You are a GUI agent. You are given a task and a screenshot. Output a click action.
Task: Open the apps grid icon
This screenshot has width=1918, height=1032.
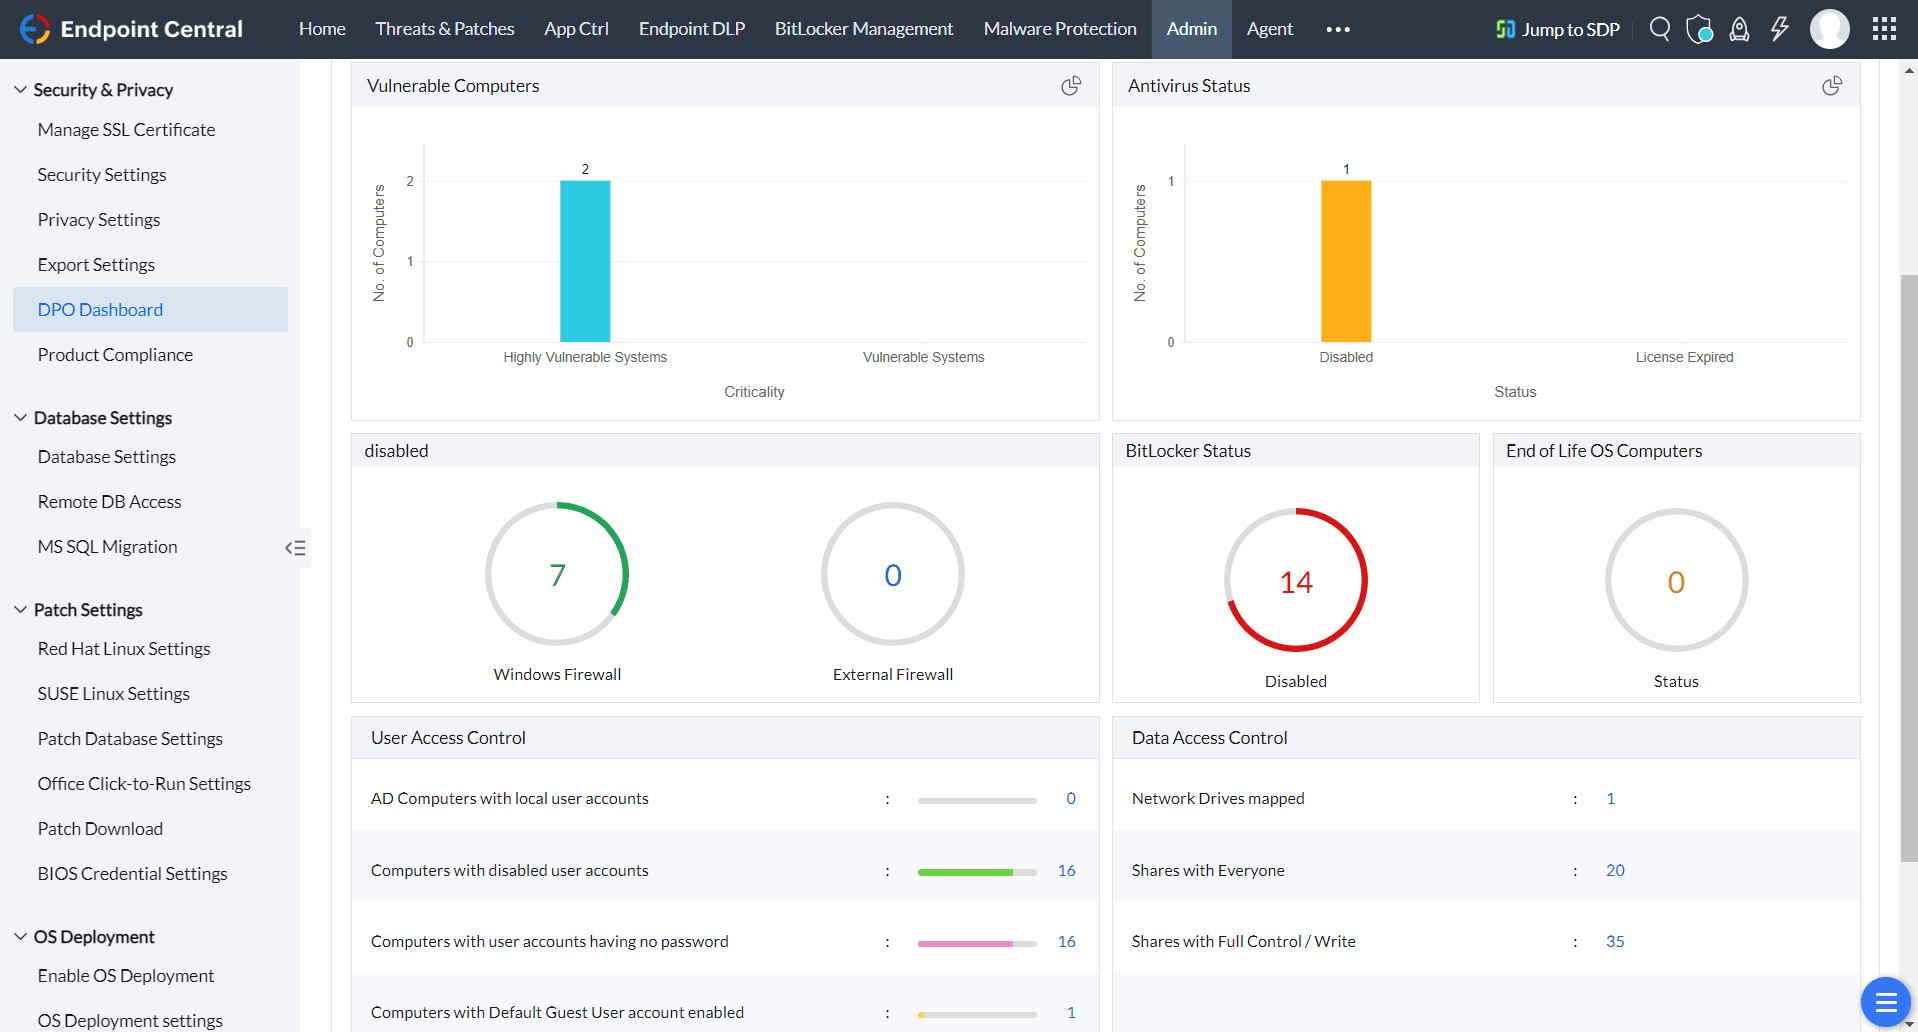(x=1884, y=29)
